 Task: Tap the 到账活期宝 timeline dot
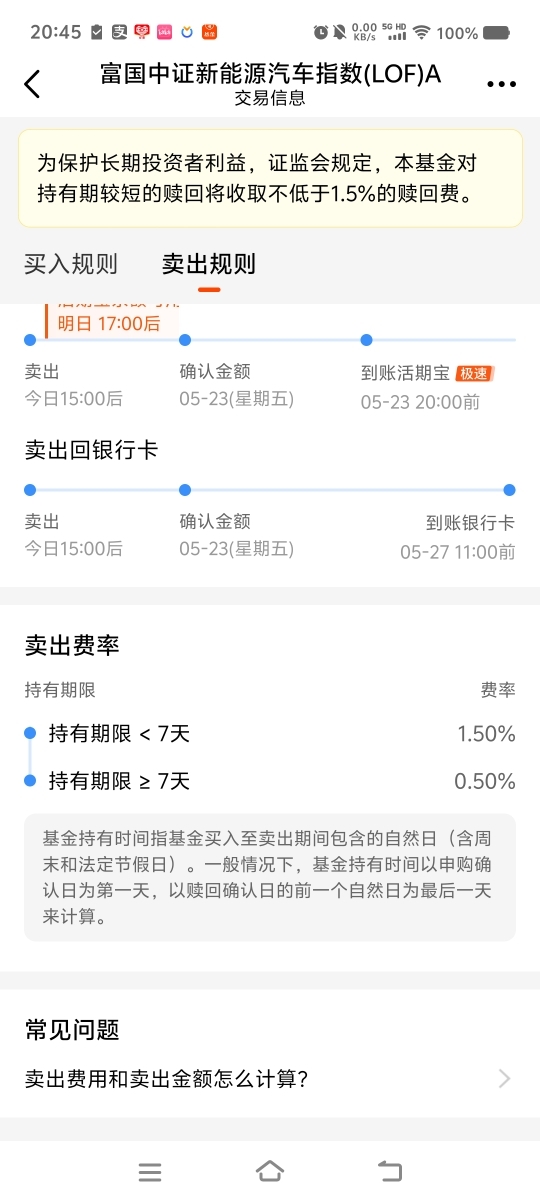coord(366,340)
